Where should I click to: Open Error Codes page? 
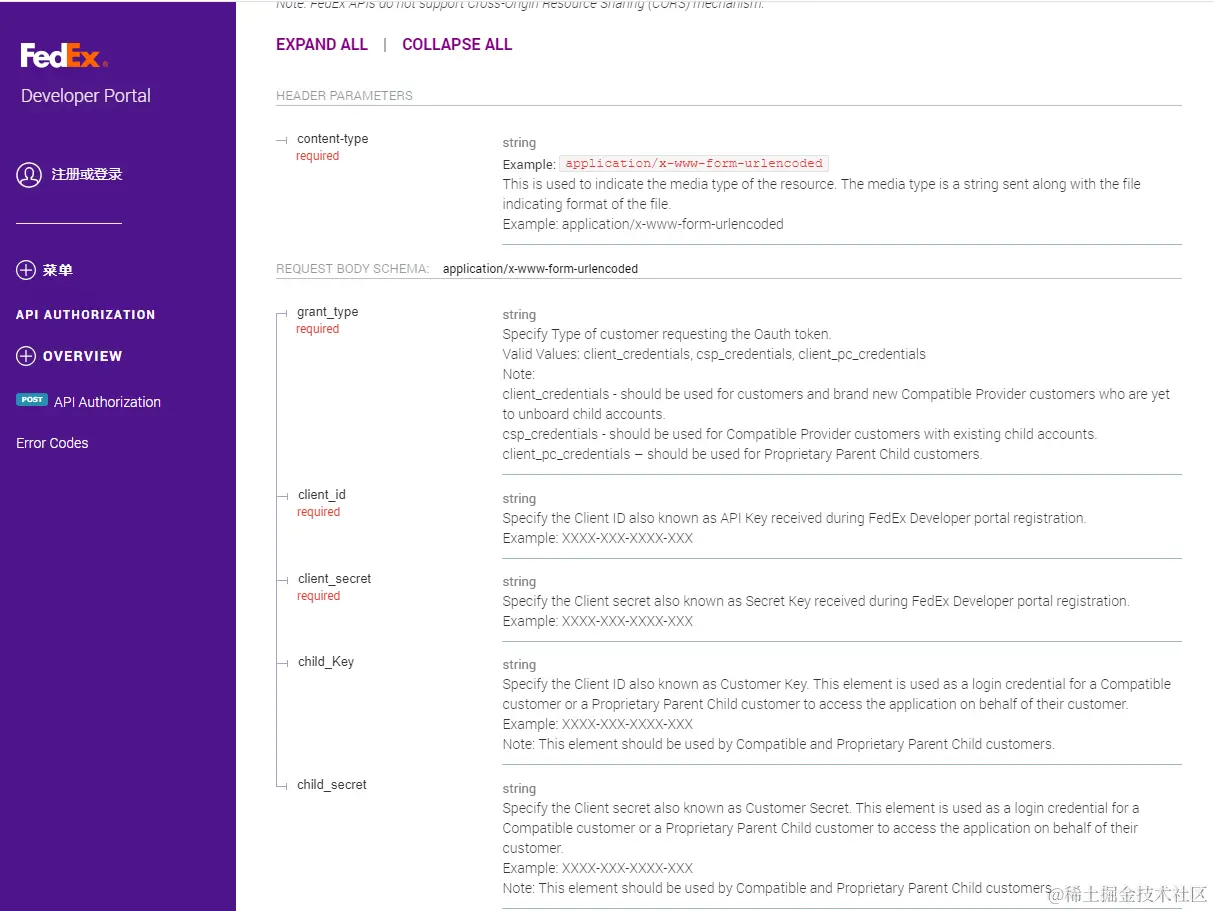coord(52,443)
